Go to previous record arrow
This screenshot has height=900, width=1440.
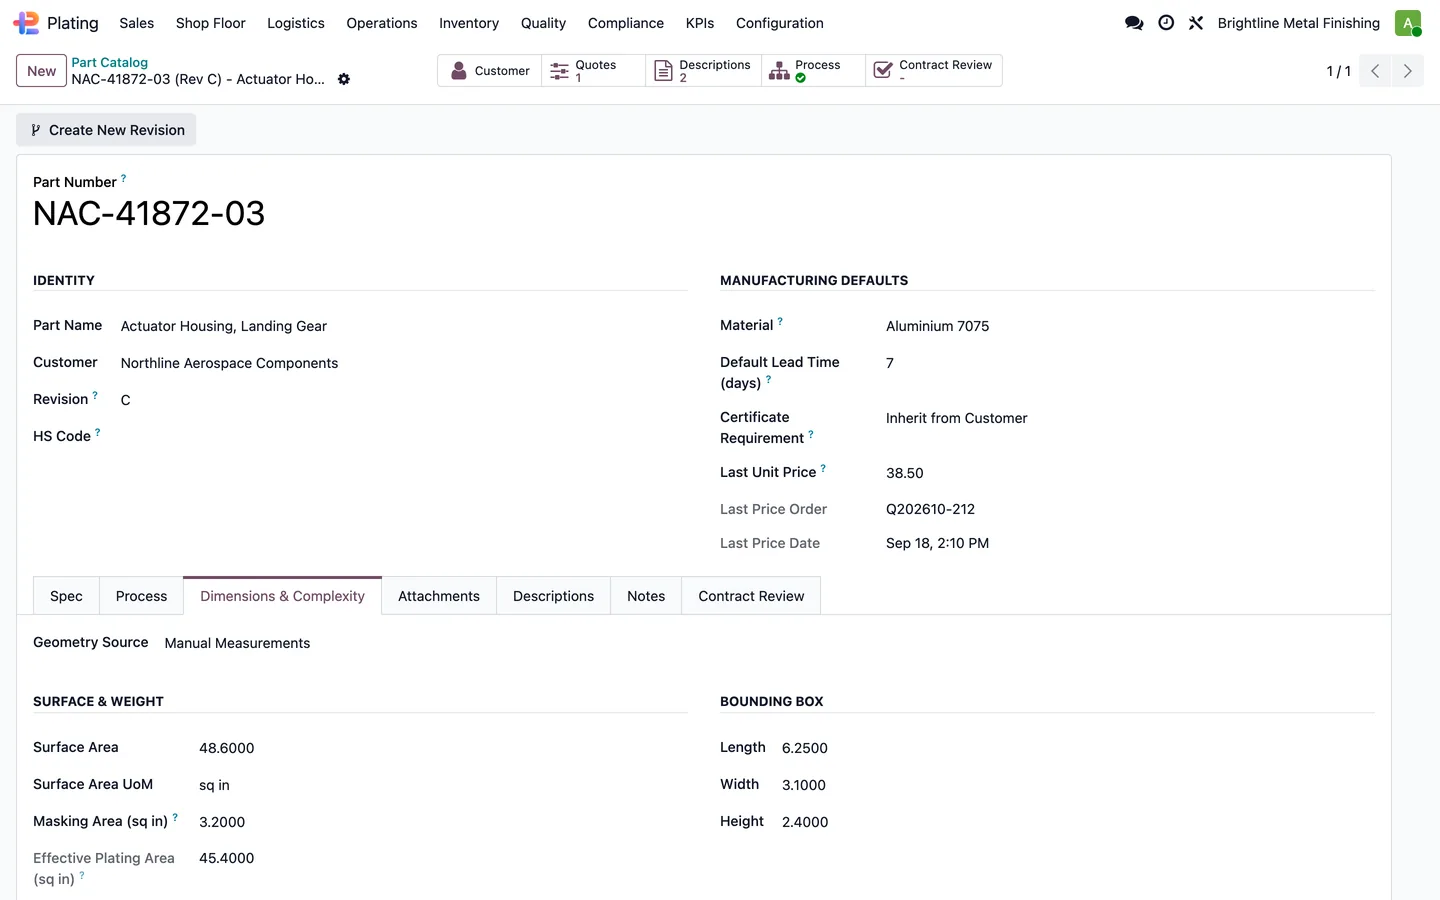(x=1375, y=71)
